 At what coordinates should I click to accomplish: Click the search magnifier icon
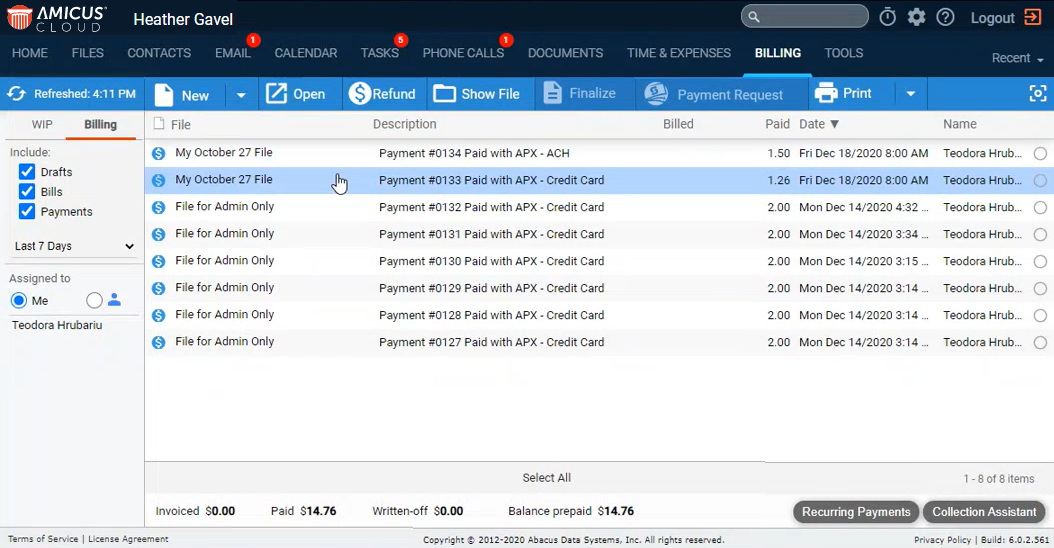point(754,17)
